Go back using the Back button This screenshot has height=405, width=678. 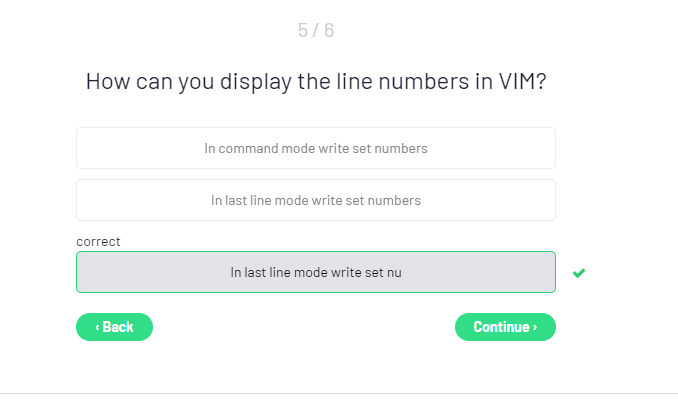pos(114,327)
